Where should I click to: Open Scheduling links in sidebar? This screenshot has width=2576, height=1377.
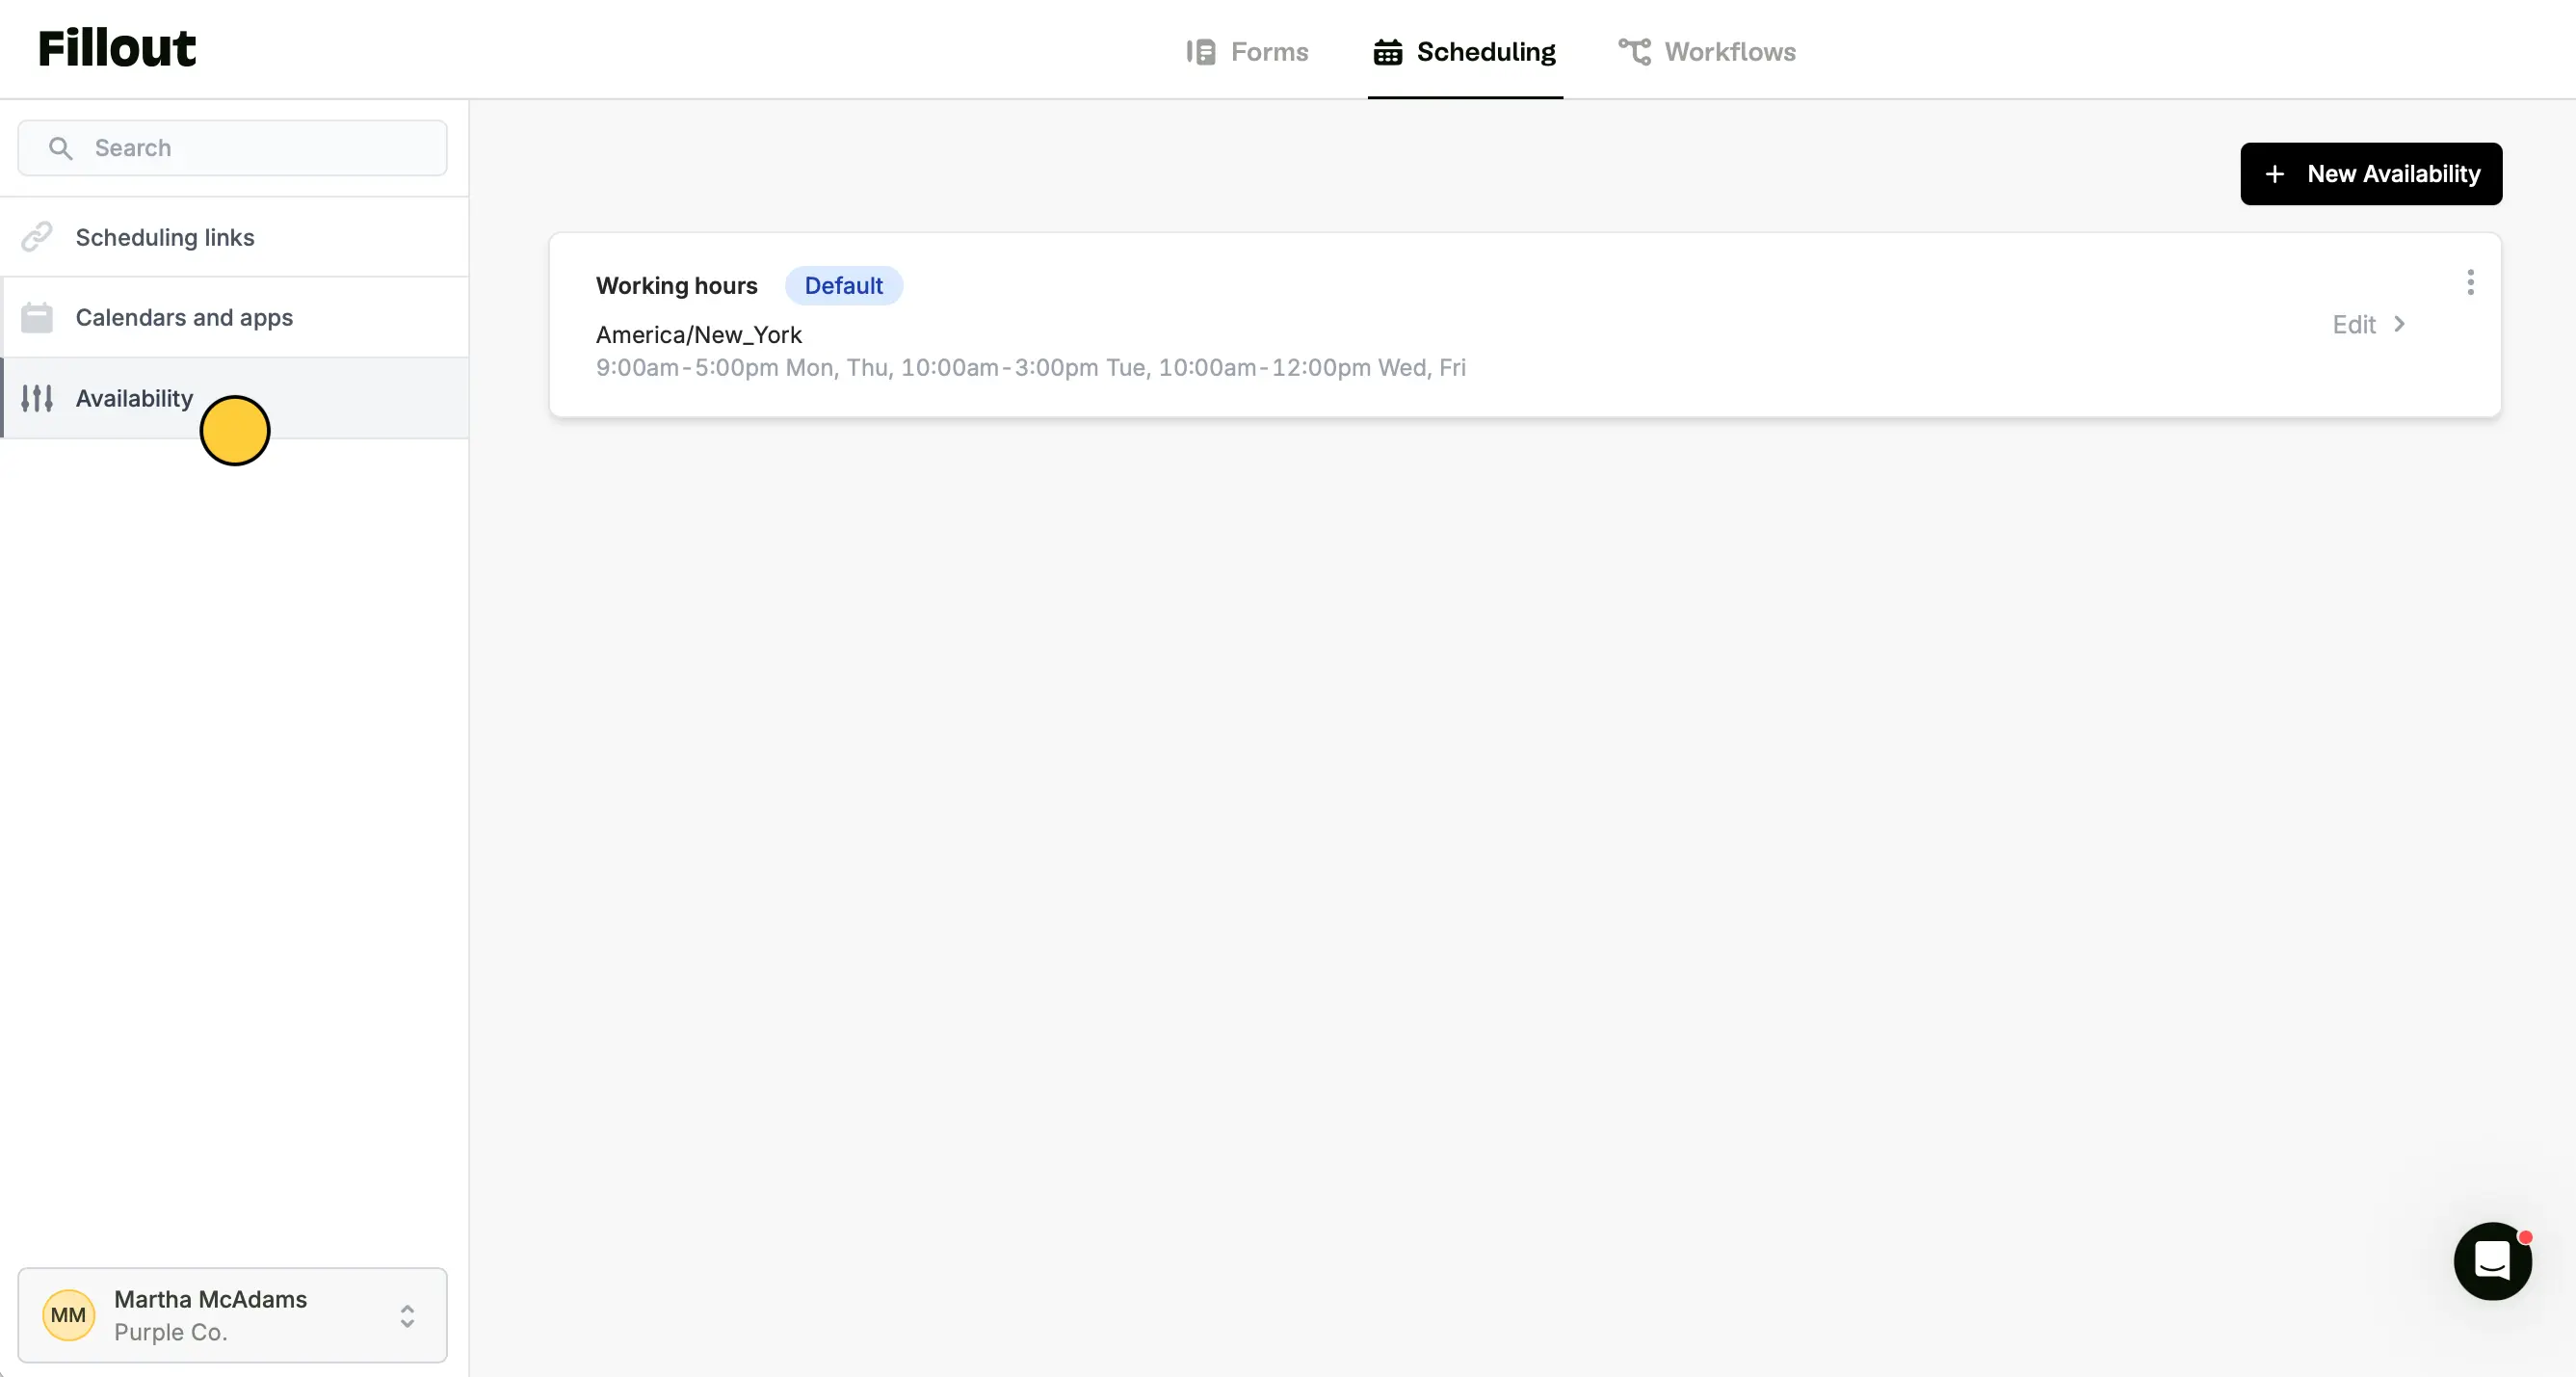(234, 237)
